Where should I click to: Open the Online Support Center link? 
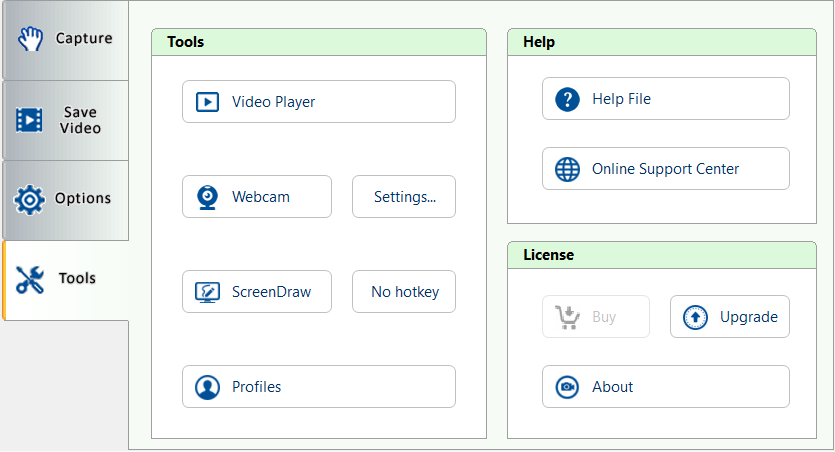(665, 169)
